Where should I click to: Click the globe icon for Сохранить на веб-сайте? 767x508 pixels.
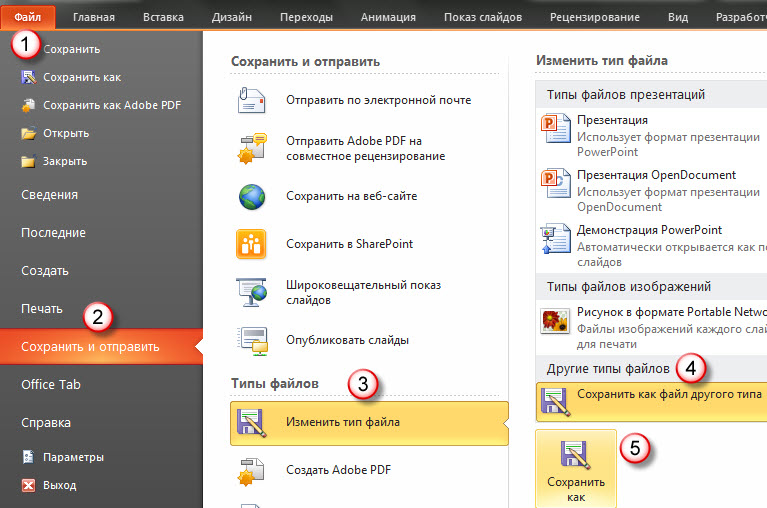(252, 197)
